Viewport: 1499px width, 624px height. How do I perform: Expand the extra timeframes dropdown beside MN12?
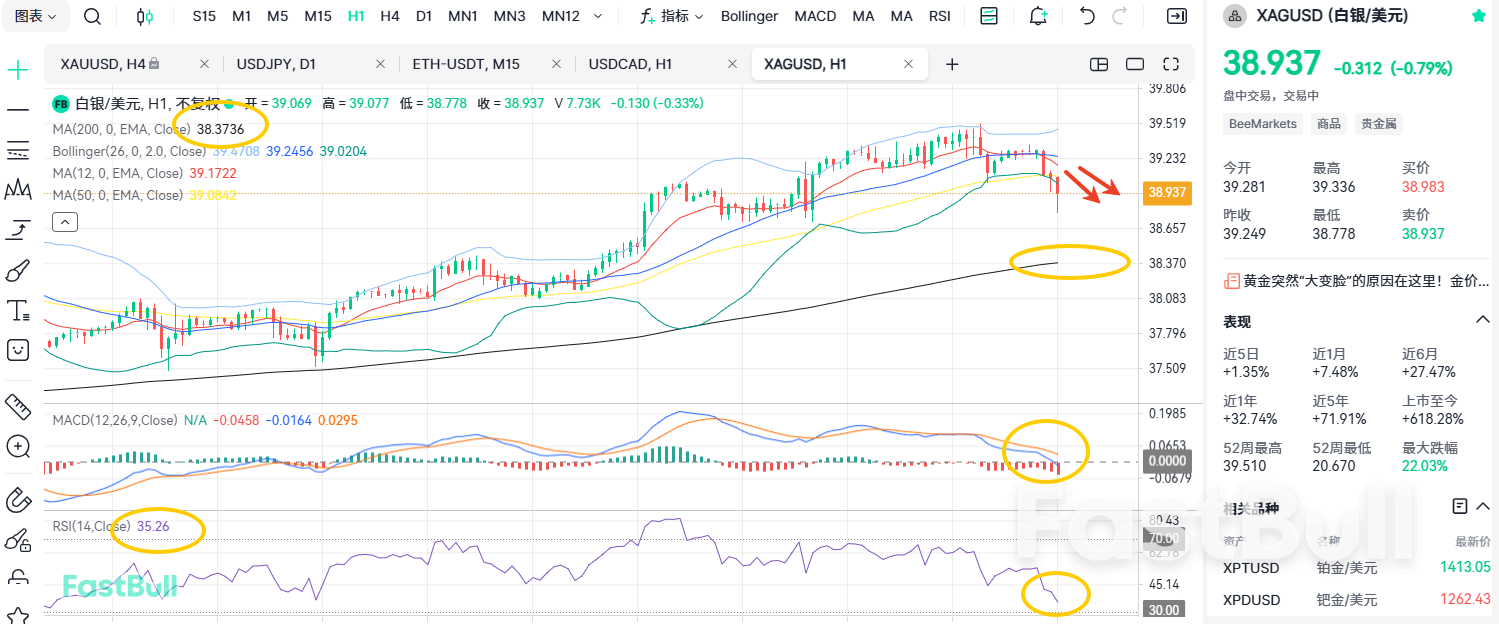[x=597, y=16]
